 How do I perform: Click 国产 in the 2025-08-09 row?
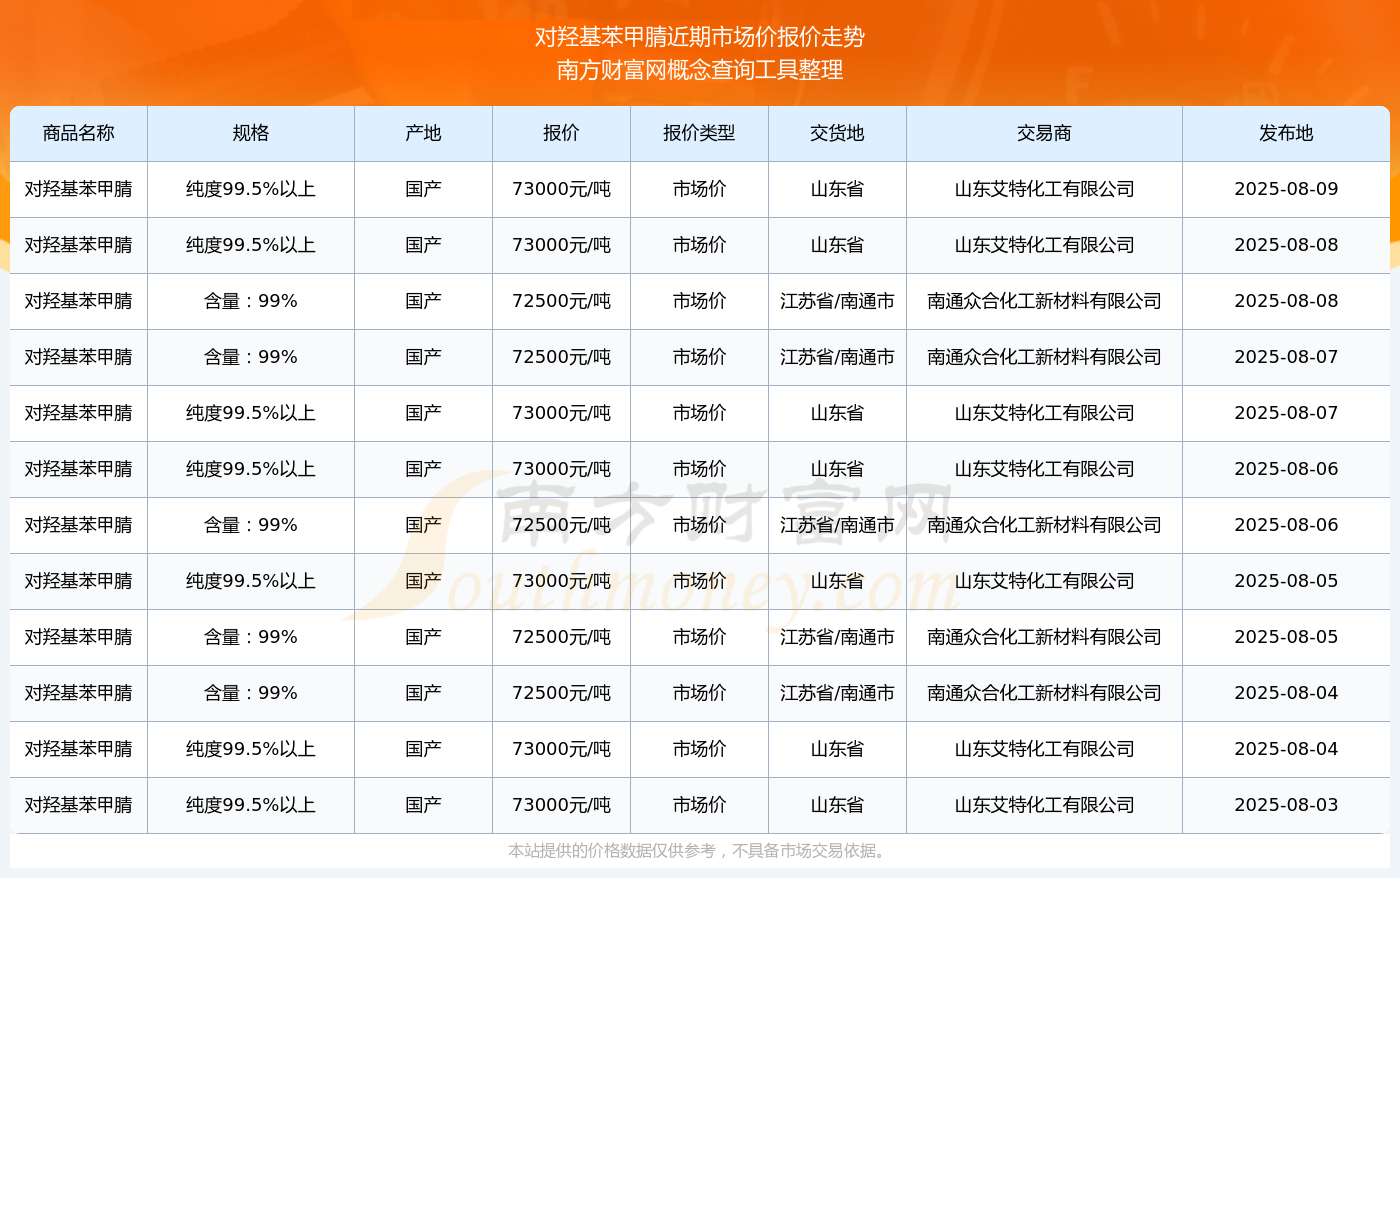pyautogui.click(x=424, y=189)
